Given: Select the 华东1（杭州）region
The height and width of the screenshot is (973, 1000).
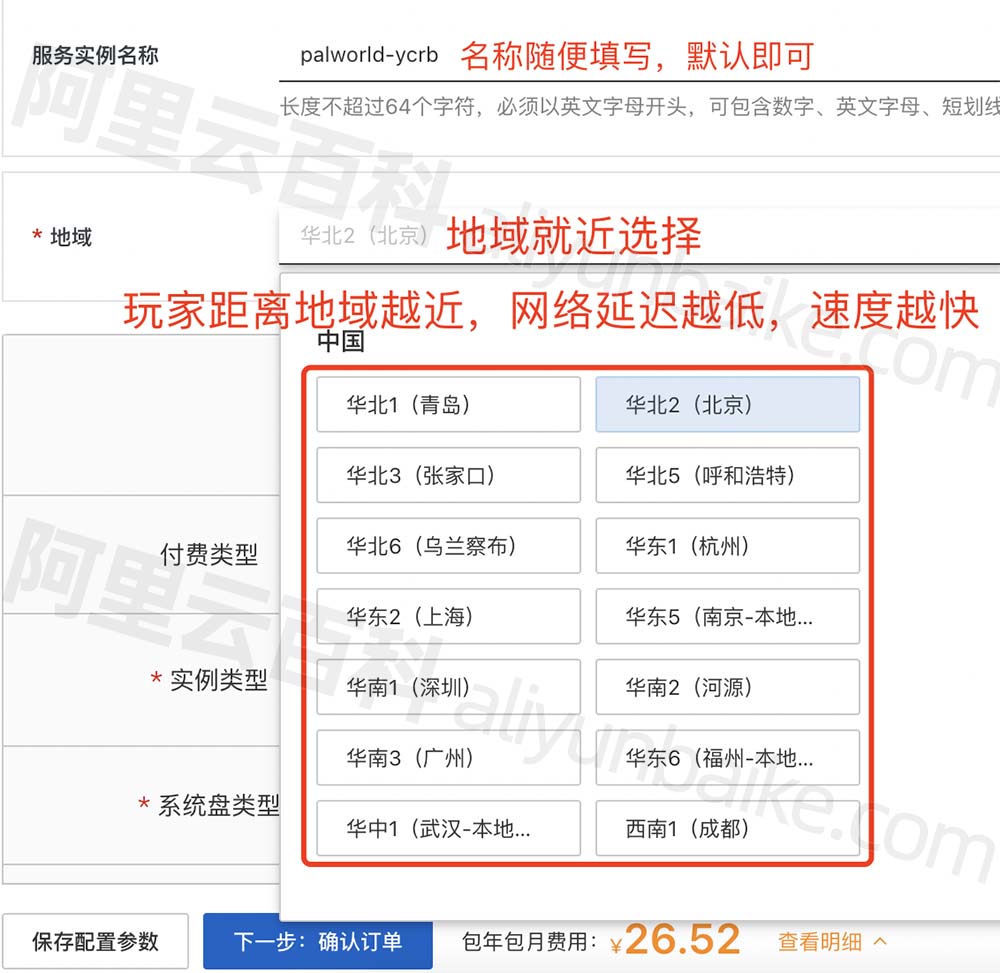Looking at the screenshot, I should click(x=727, y=545).
